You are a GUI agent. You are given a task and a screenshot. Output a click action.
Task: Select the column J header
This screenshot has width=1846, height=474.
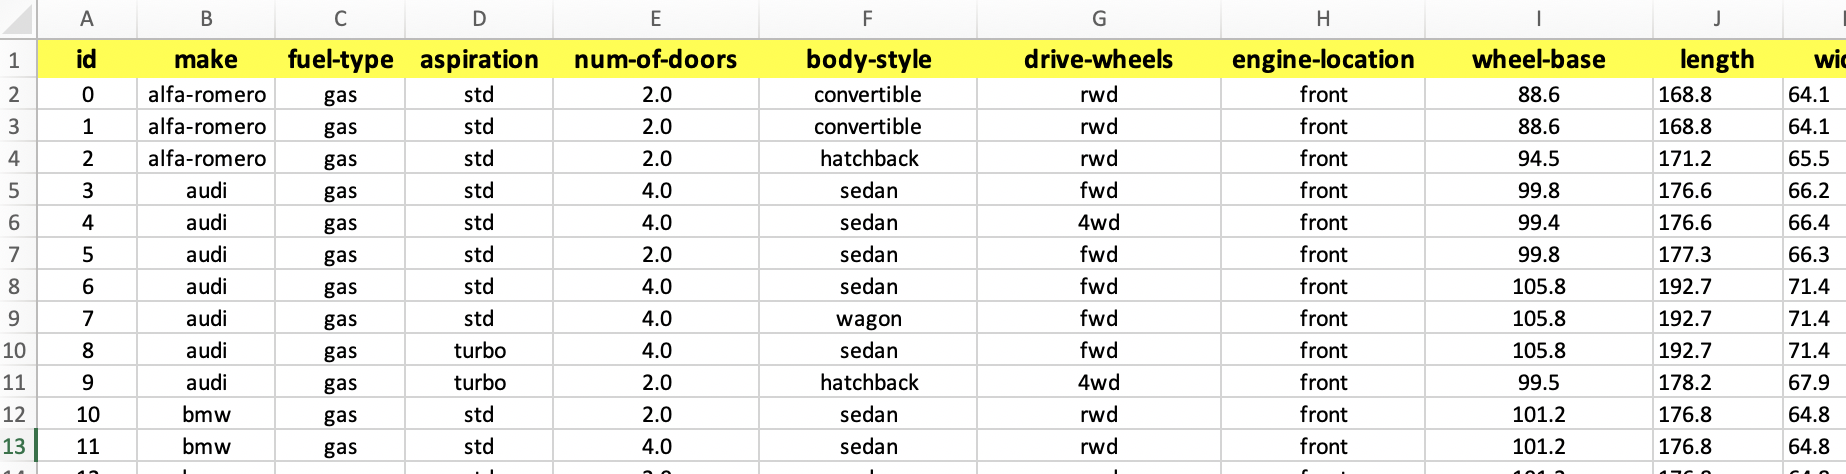point(1717,19)
